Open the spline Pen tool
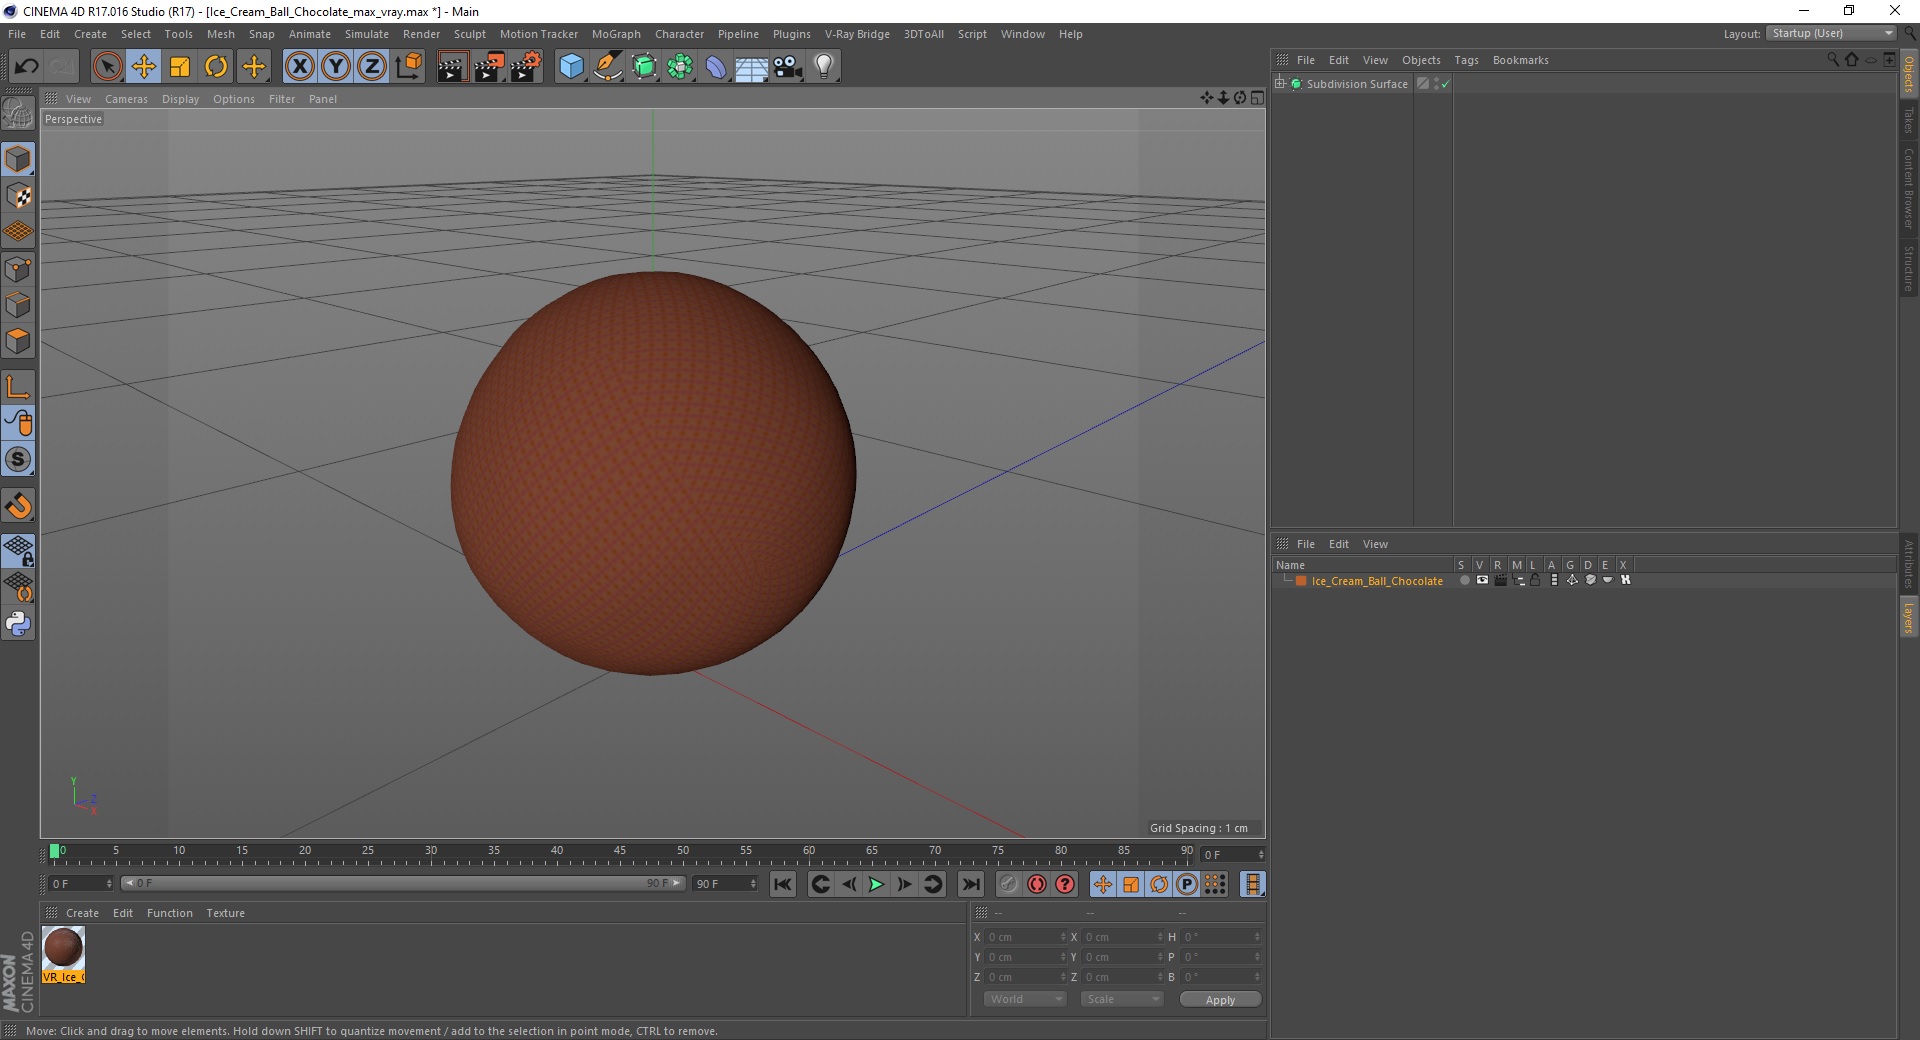This screenshot has height=1040, width=1920. point(608,67)
